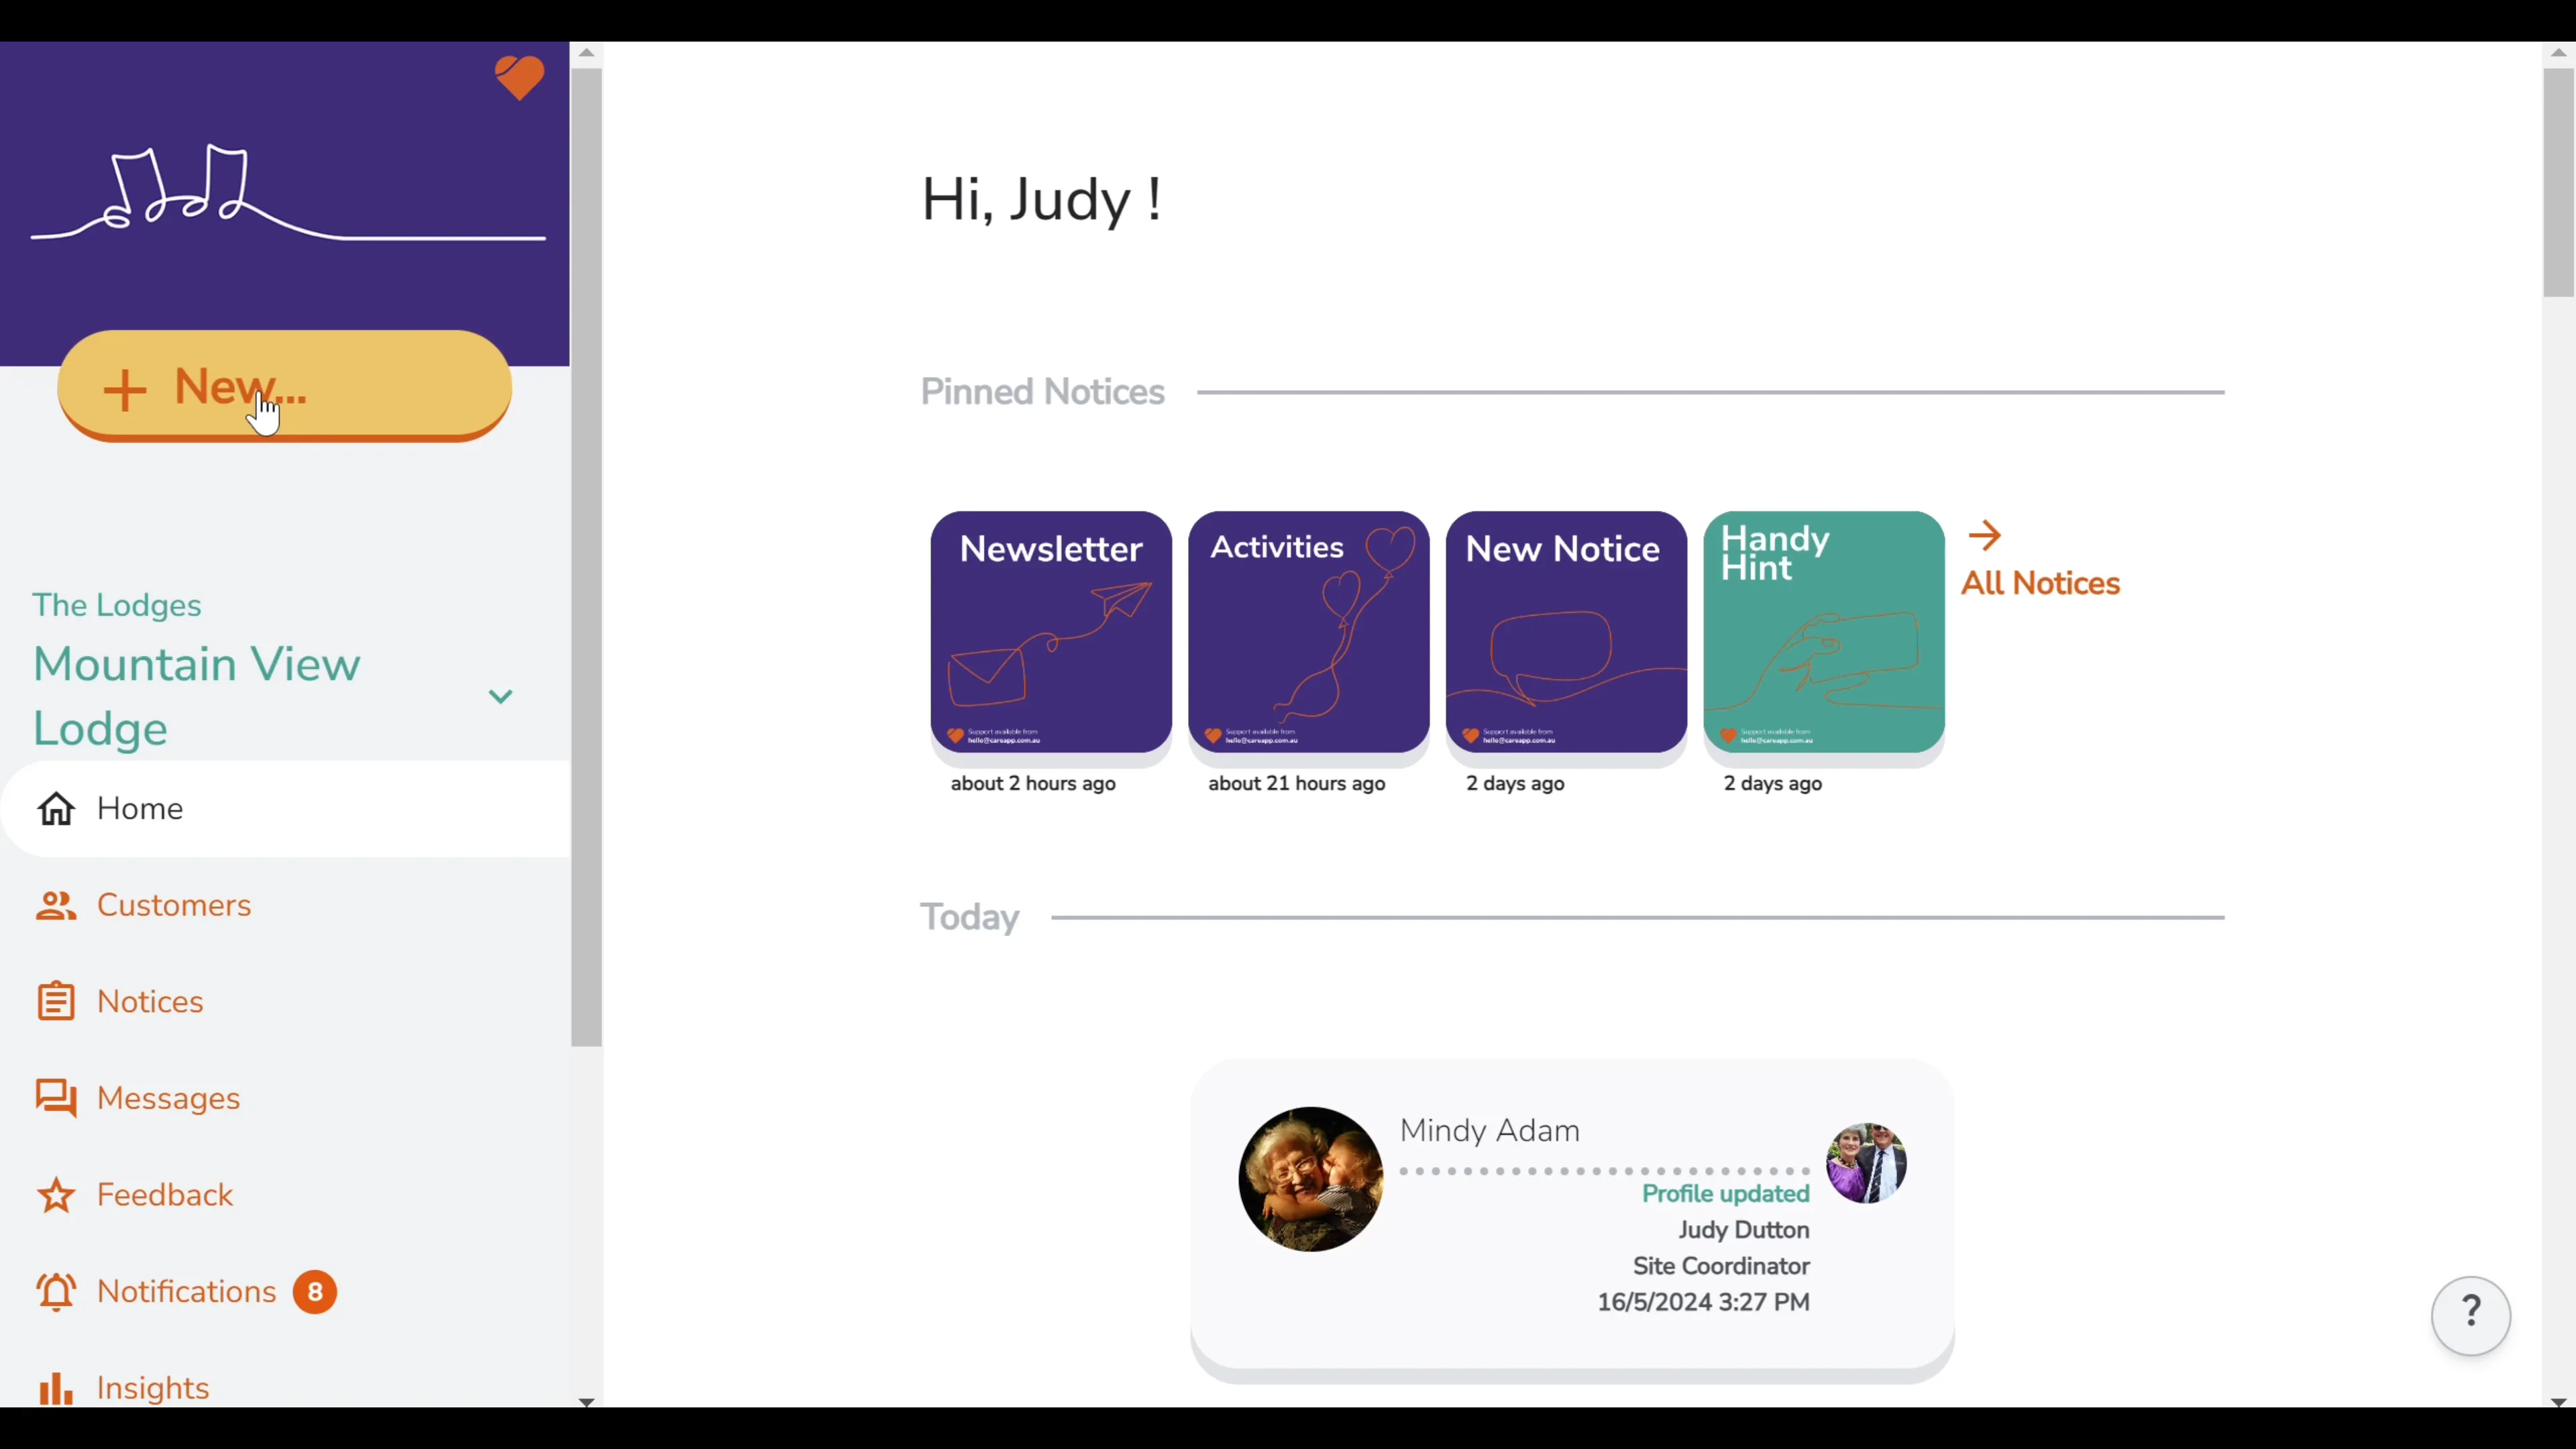Click the orange heart logo icon
Viewport: 2576px width, 1449px height.
tap(519, 77)
